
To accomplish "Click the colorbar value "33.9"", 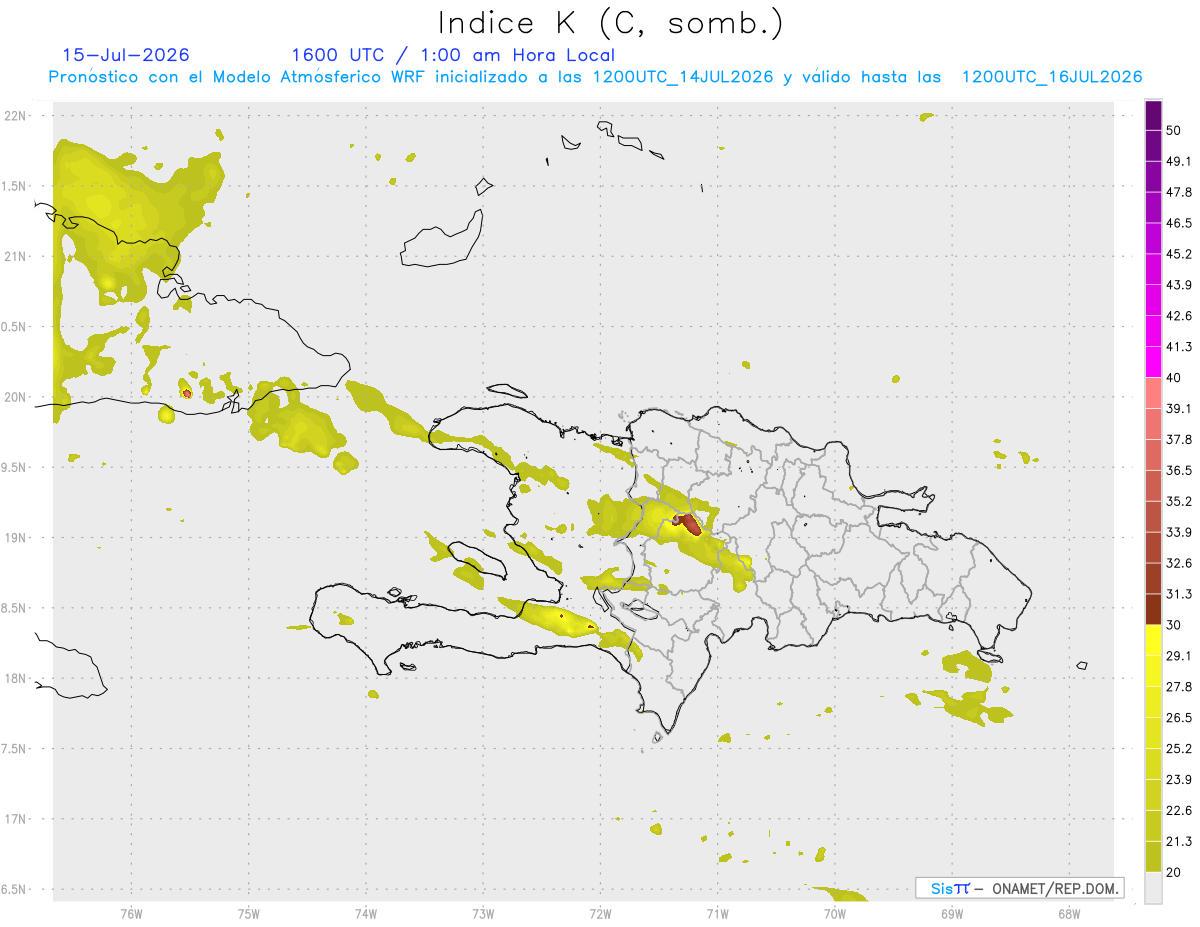I will click(x=1179, y=532).
